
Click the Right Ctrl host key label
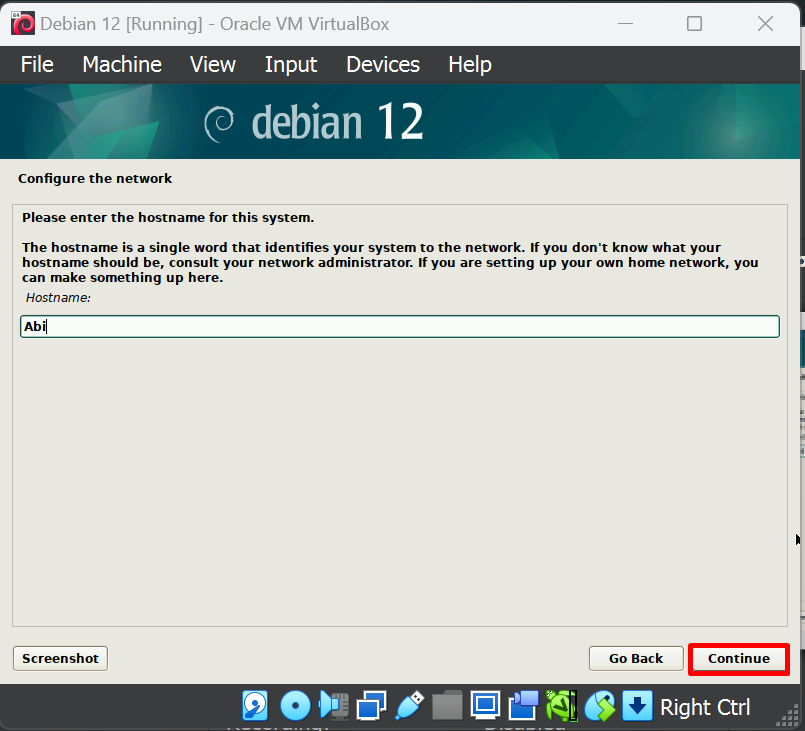[705, 707]
